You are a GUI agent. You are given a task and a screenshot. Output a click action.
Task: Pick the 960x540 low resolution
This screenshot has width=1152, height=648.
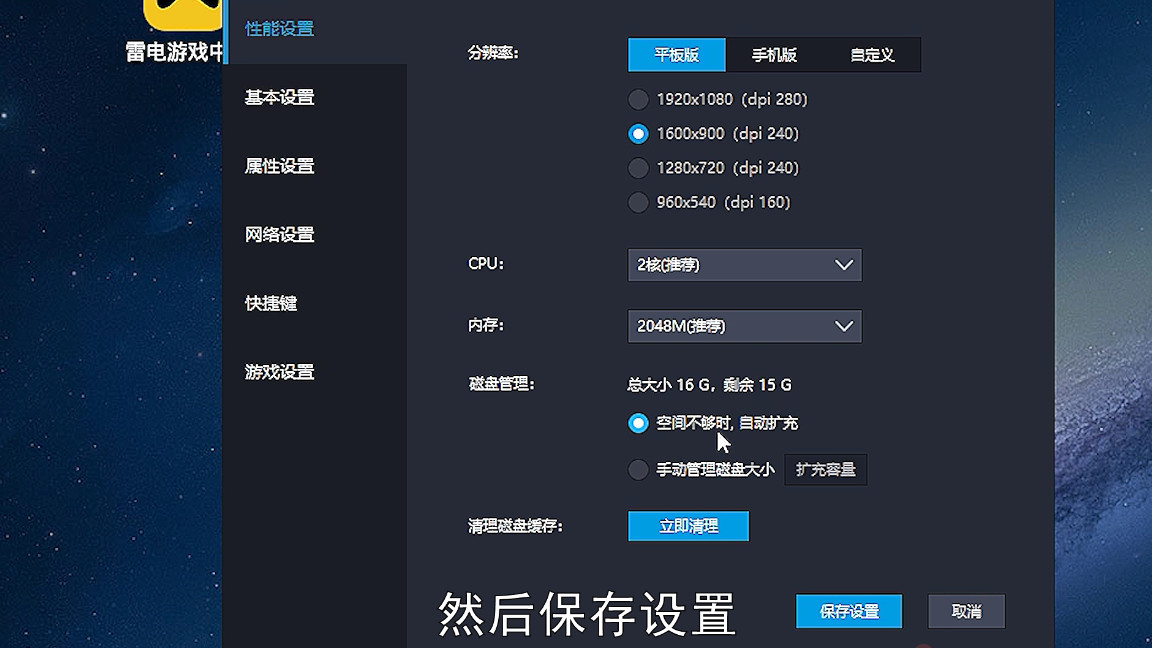coord(638,202)
